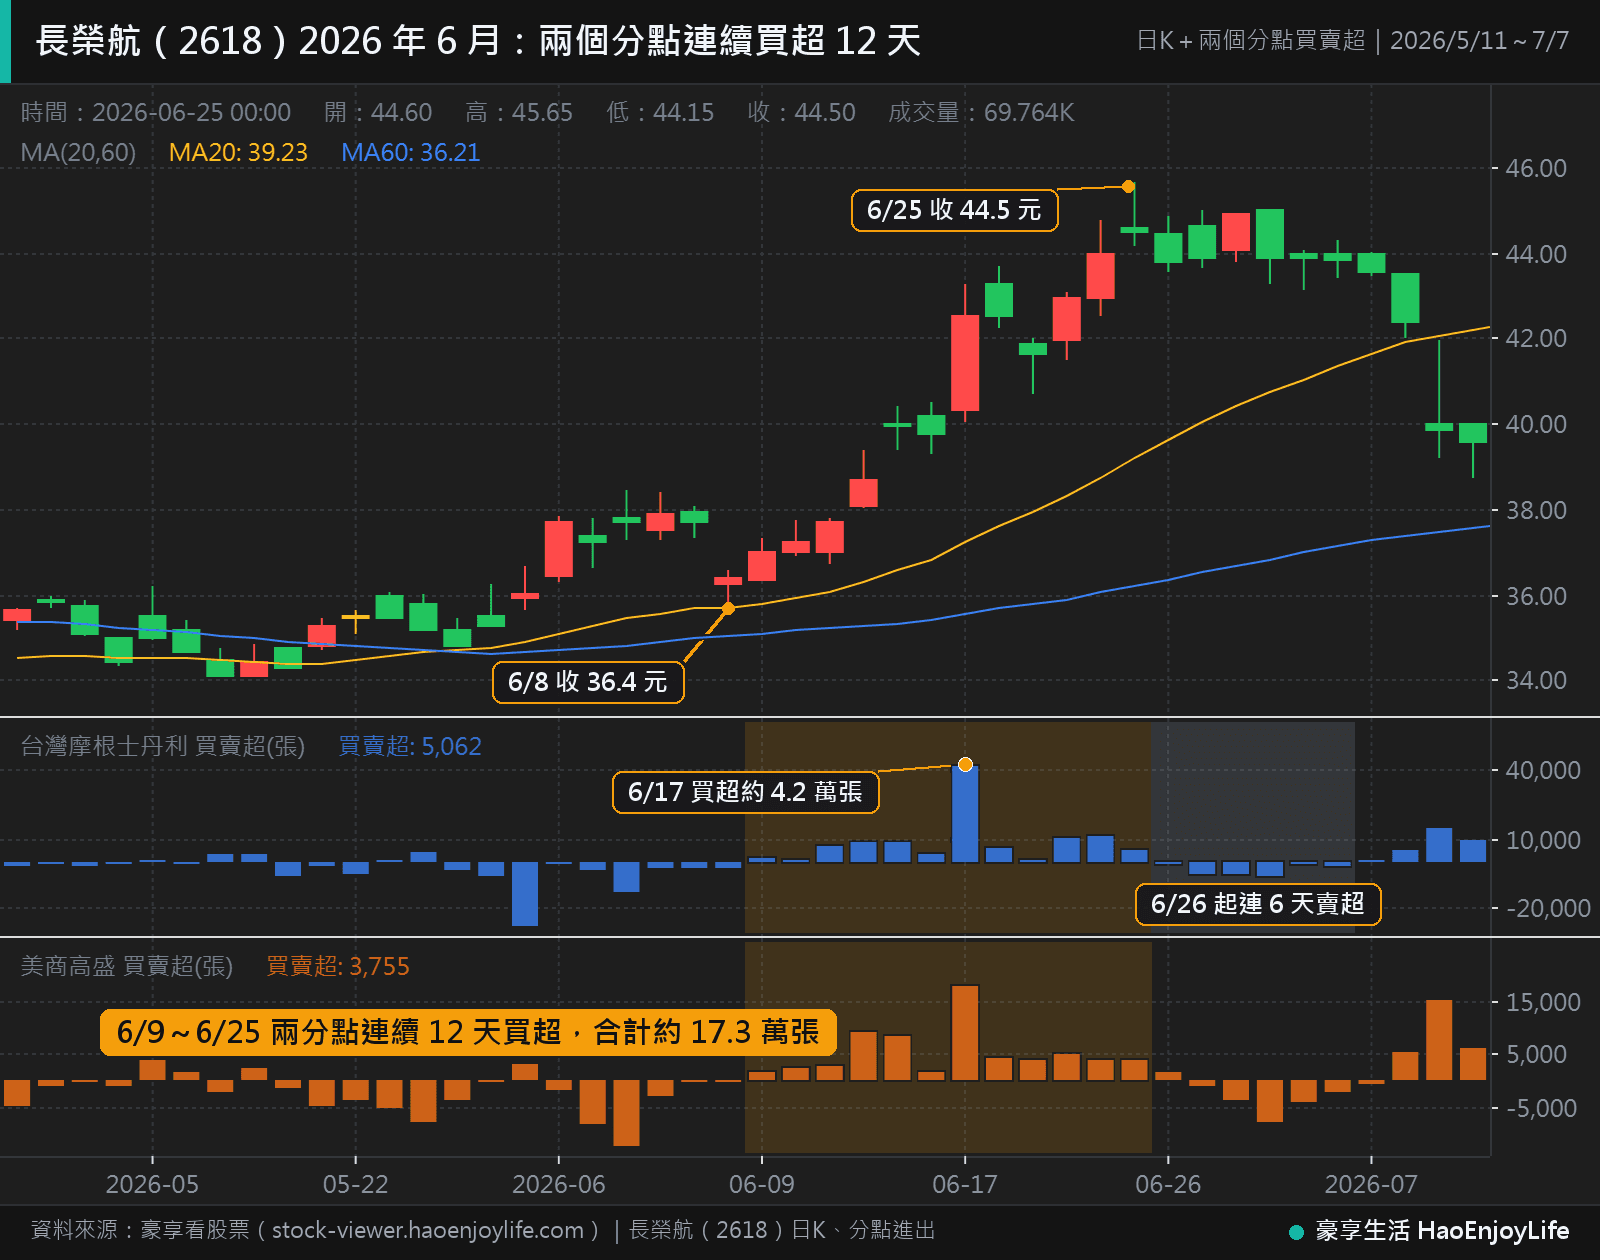Click the 收：44.50 close price value
This screenshot has height=1260, width=1600.
click(x=801, y=112)
